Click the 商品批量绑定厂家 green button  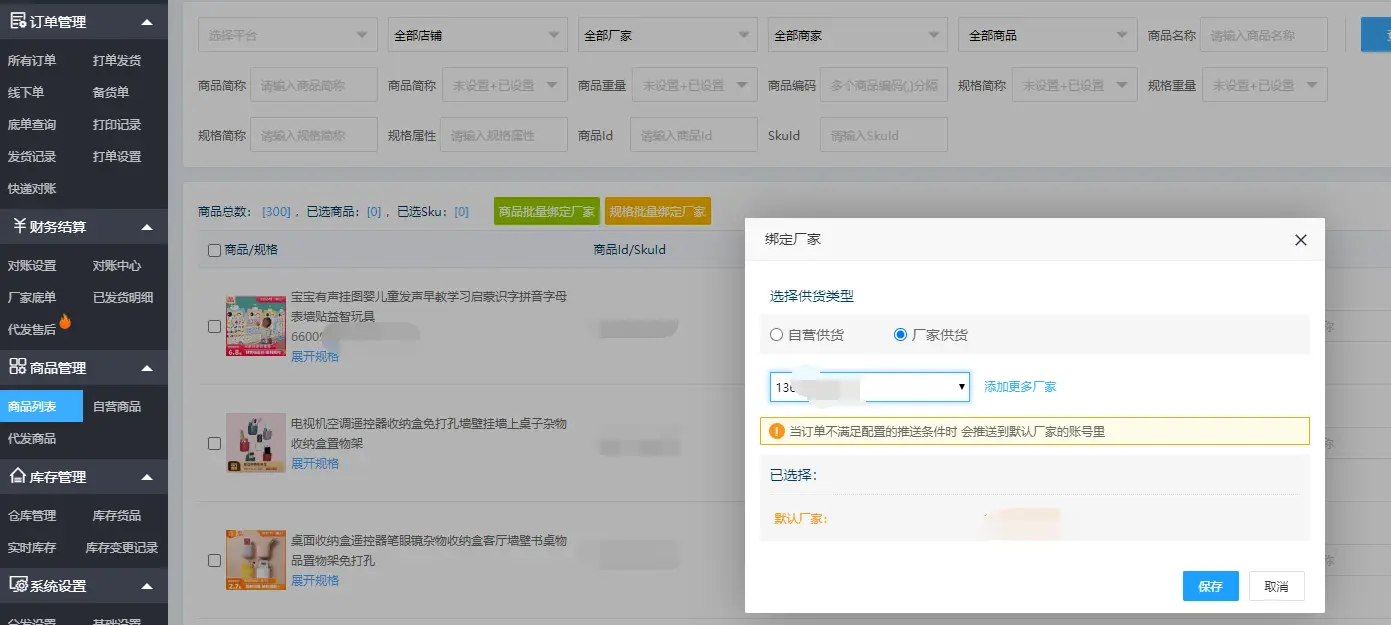[x=546, y=211]
